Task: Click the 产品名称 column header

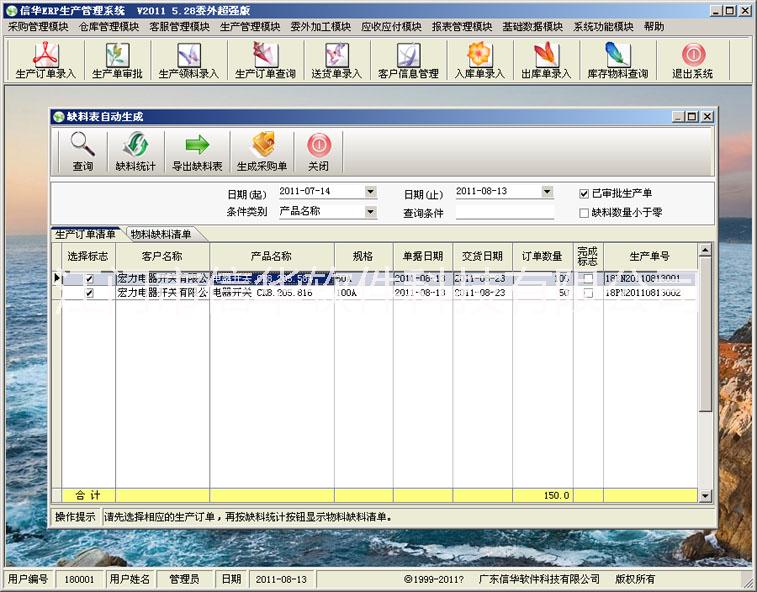Action: [x=272, y=256]
